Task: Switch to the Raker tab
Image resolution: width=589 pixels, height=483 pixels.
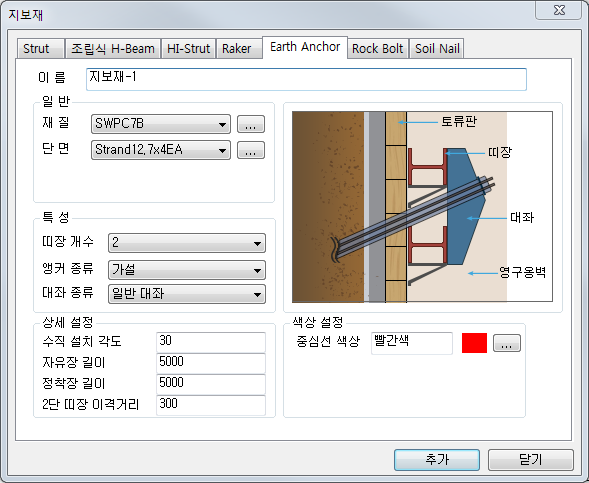Action: [x=239, y=48]
